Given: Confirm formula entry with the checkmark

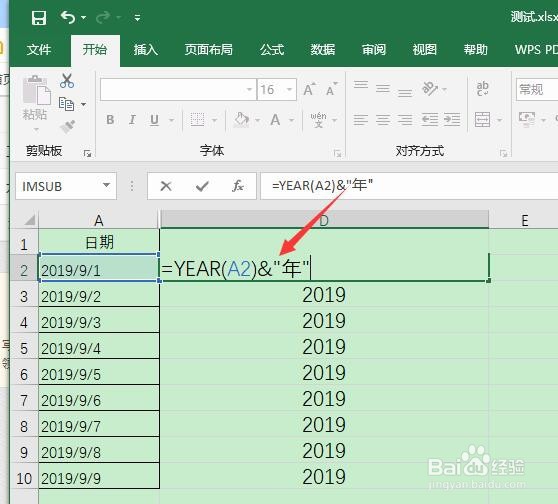Looking at the screenshot, I should (202, 186).
